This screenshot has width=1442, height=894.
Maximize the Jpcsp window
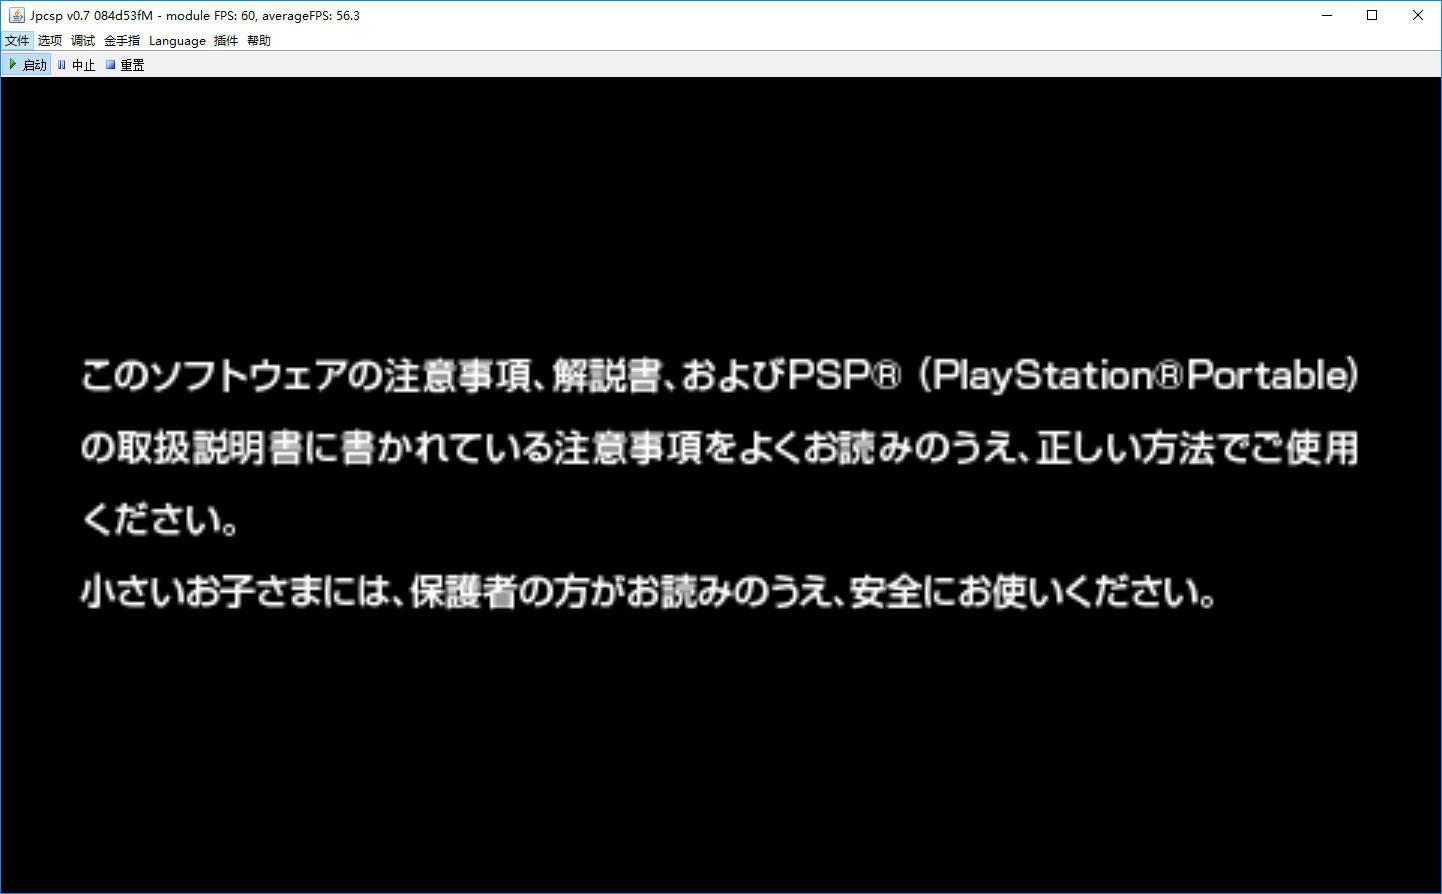(1372, 15)
